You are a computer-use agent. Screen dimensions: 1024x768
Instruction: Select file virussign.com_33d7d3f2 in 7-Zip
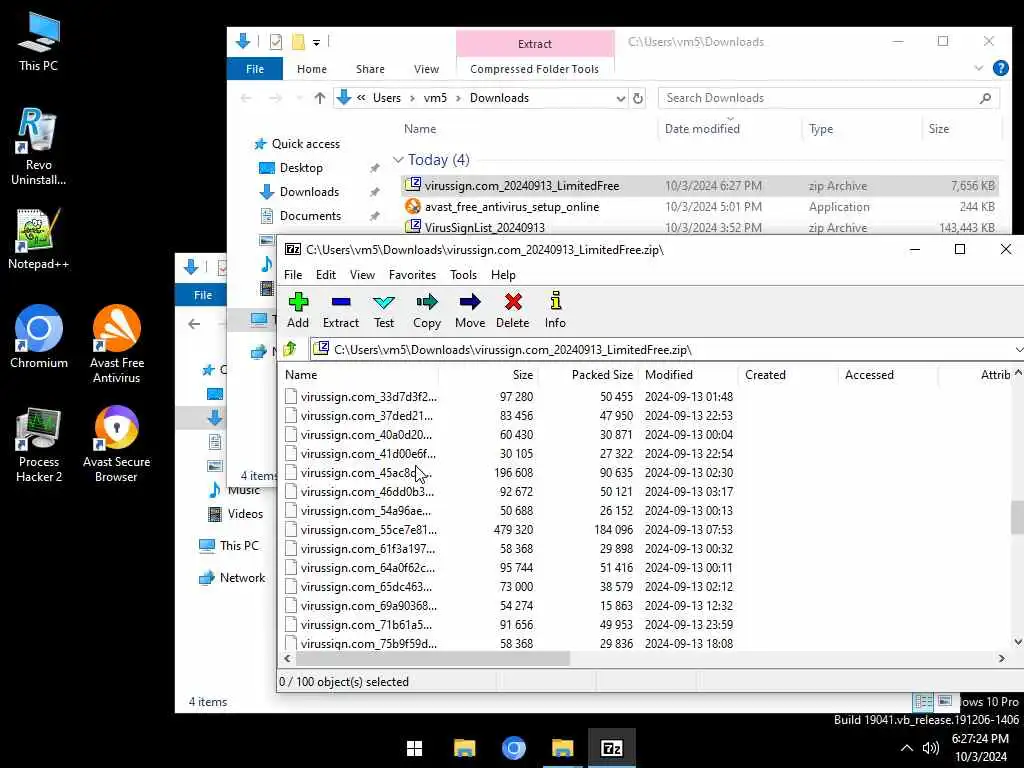click(x=368, y=396)
